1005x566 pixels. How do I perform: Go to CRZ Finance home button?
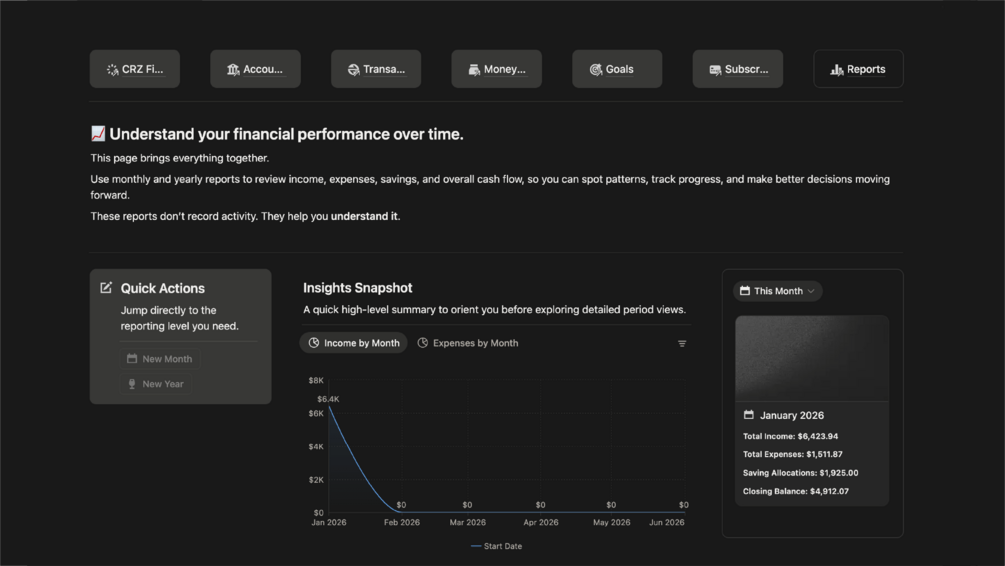(x=135, y=69)
